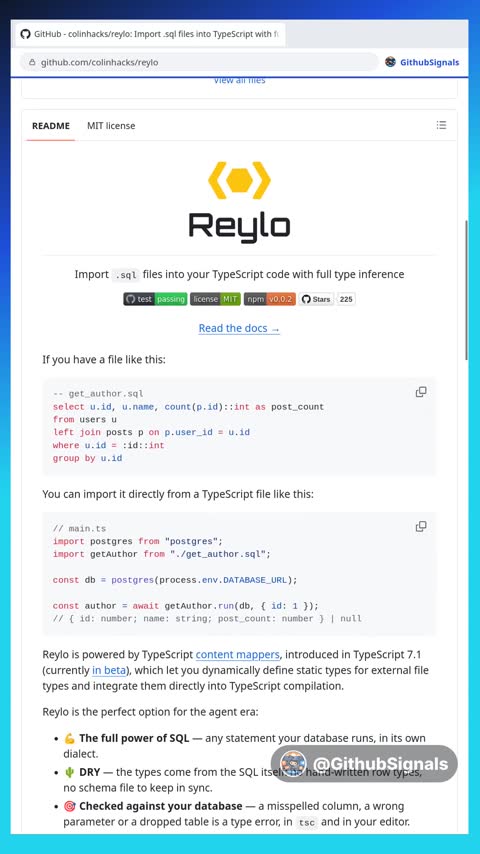Click the GithubSignals avatar icon near the address bar
The width and height of the screenshot is (480, 854).
pos(390,62)
